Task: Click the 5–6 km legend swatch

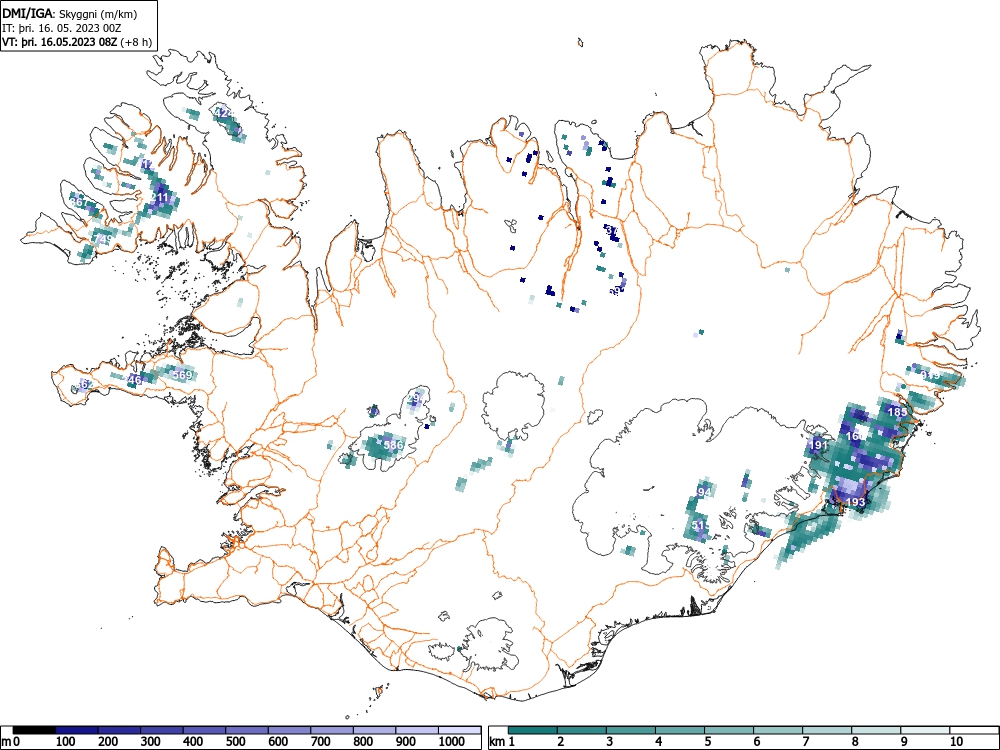Action: pyautogui.click(x=729, y=730)
